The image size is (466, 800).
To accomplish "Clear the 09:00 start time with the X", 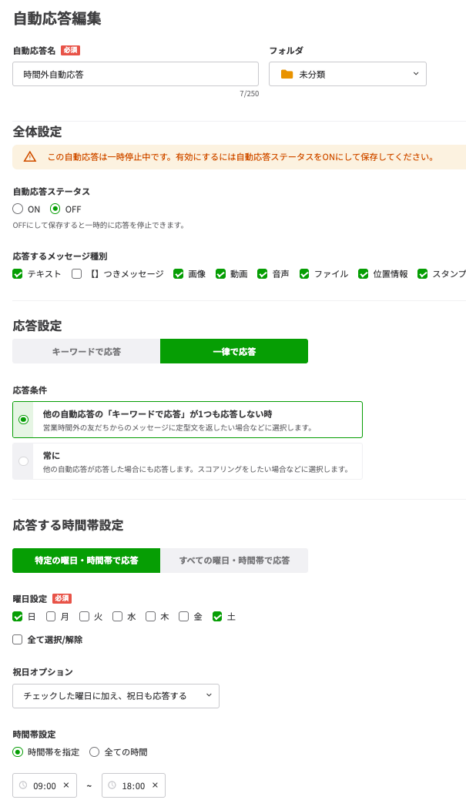I will [66, 785].
